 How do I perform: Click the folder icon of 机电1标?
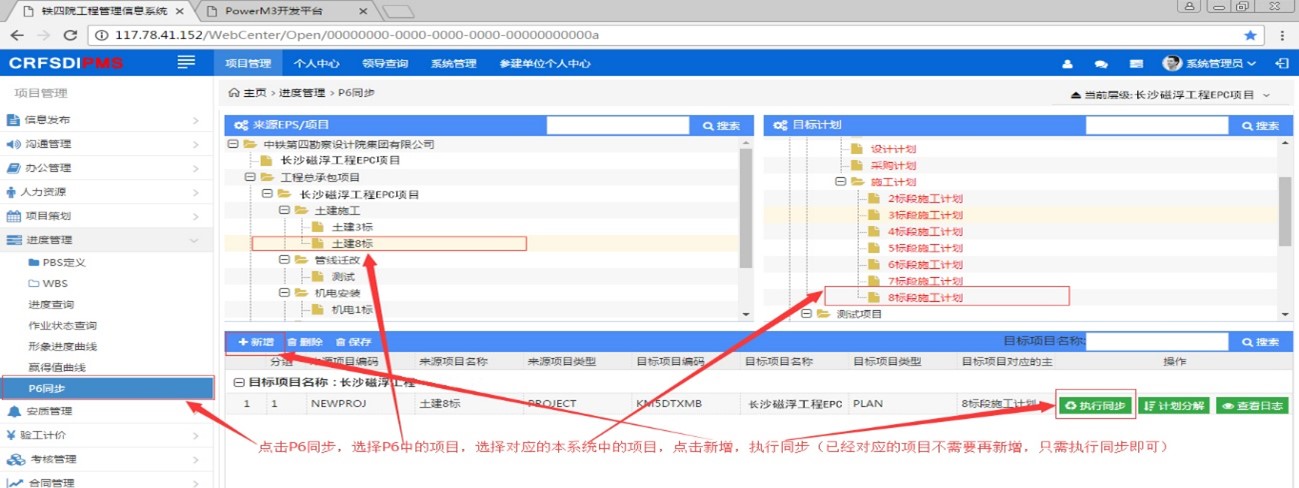tap(318, 309)
